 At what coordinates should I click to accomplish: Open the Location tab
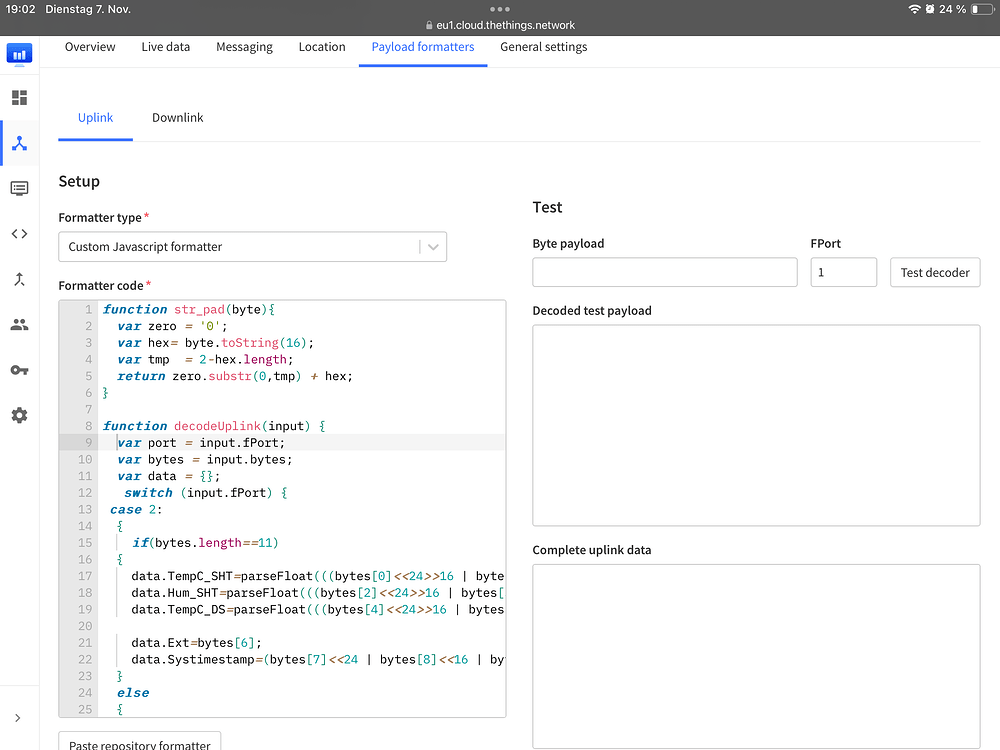point(322,47)
